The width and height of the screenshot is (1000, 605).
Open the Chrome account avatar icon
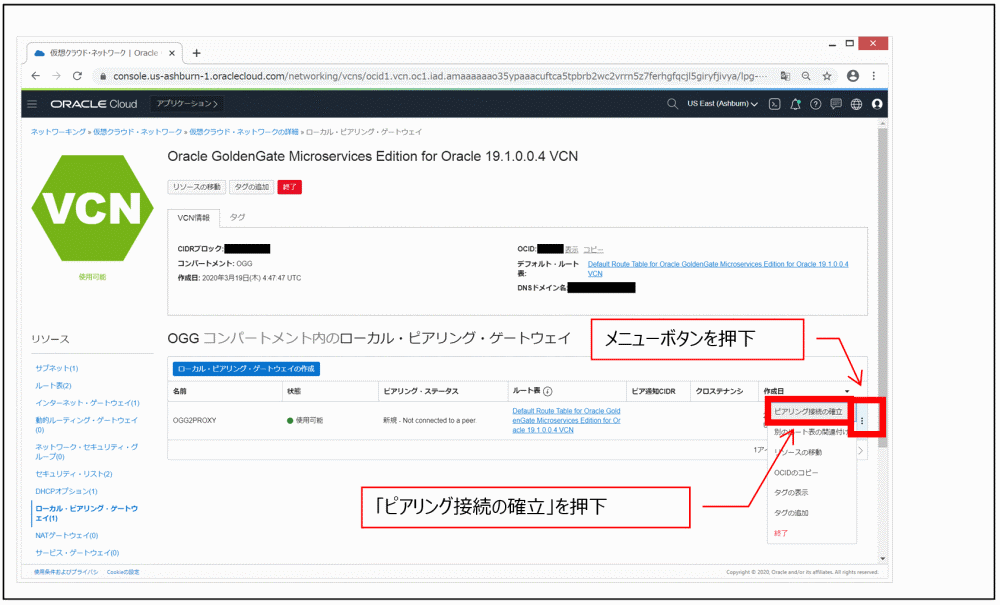point(853,75)
